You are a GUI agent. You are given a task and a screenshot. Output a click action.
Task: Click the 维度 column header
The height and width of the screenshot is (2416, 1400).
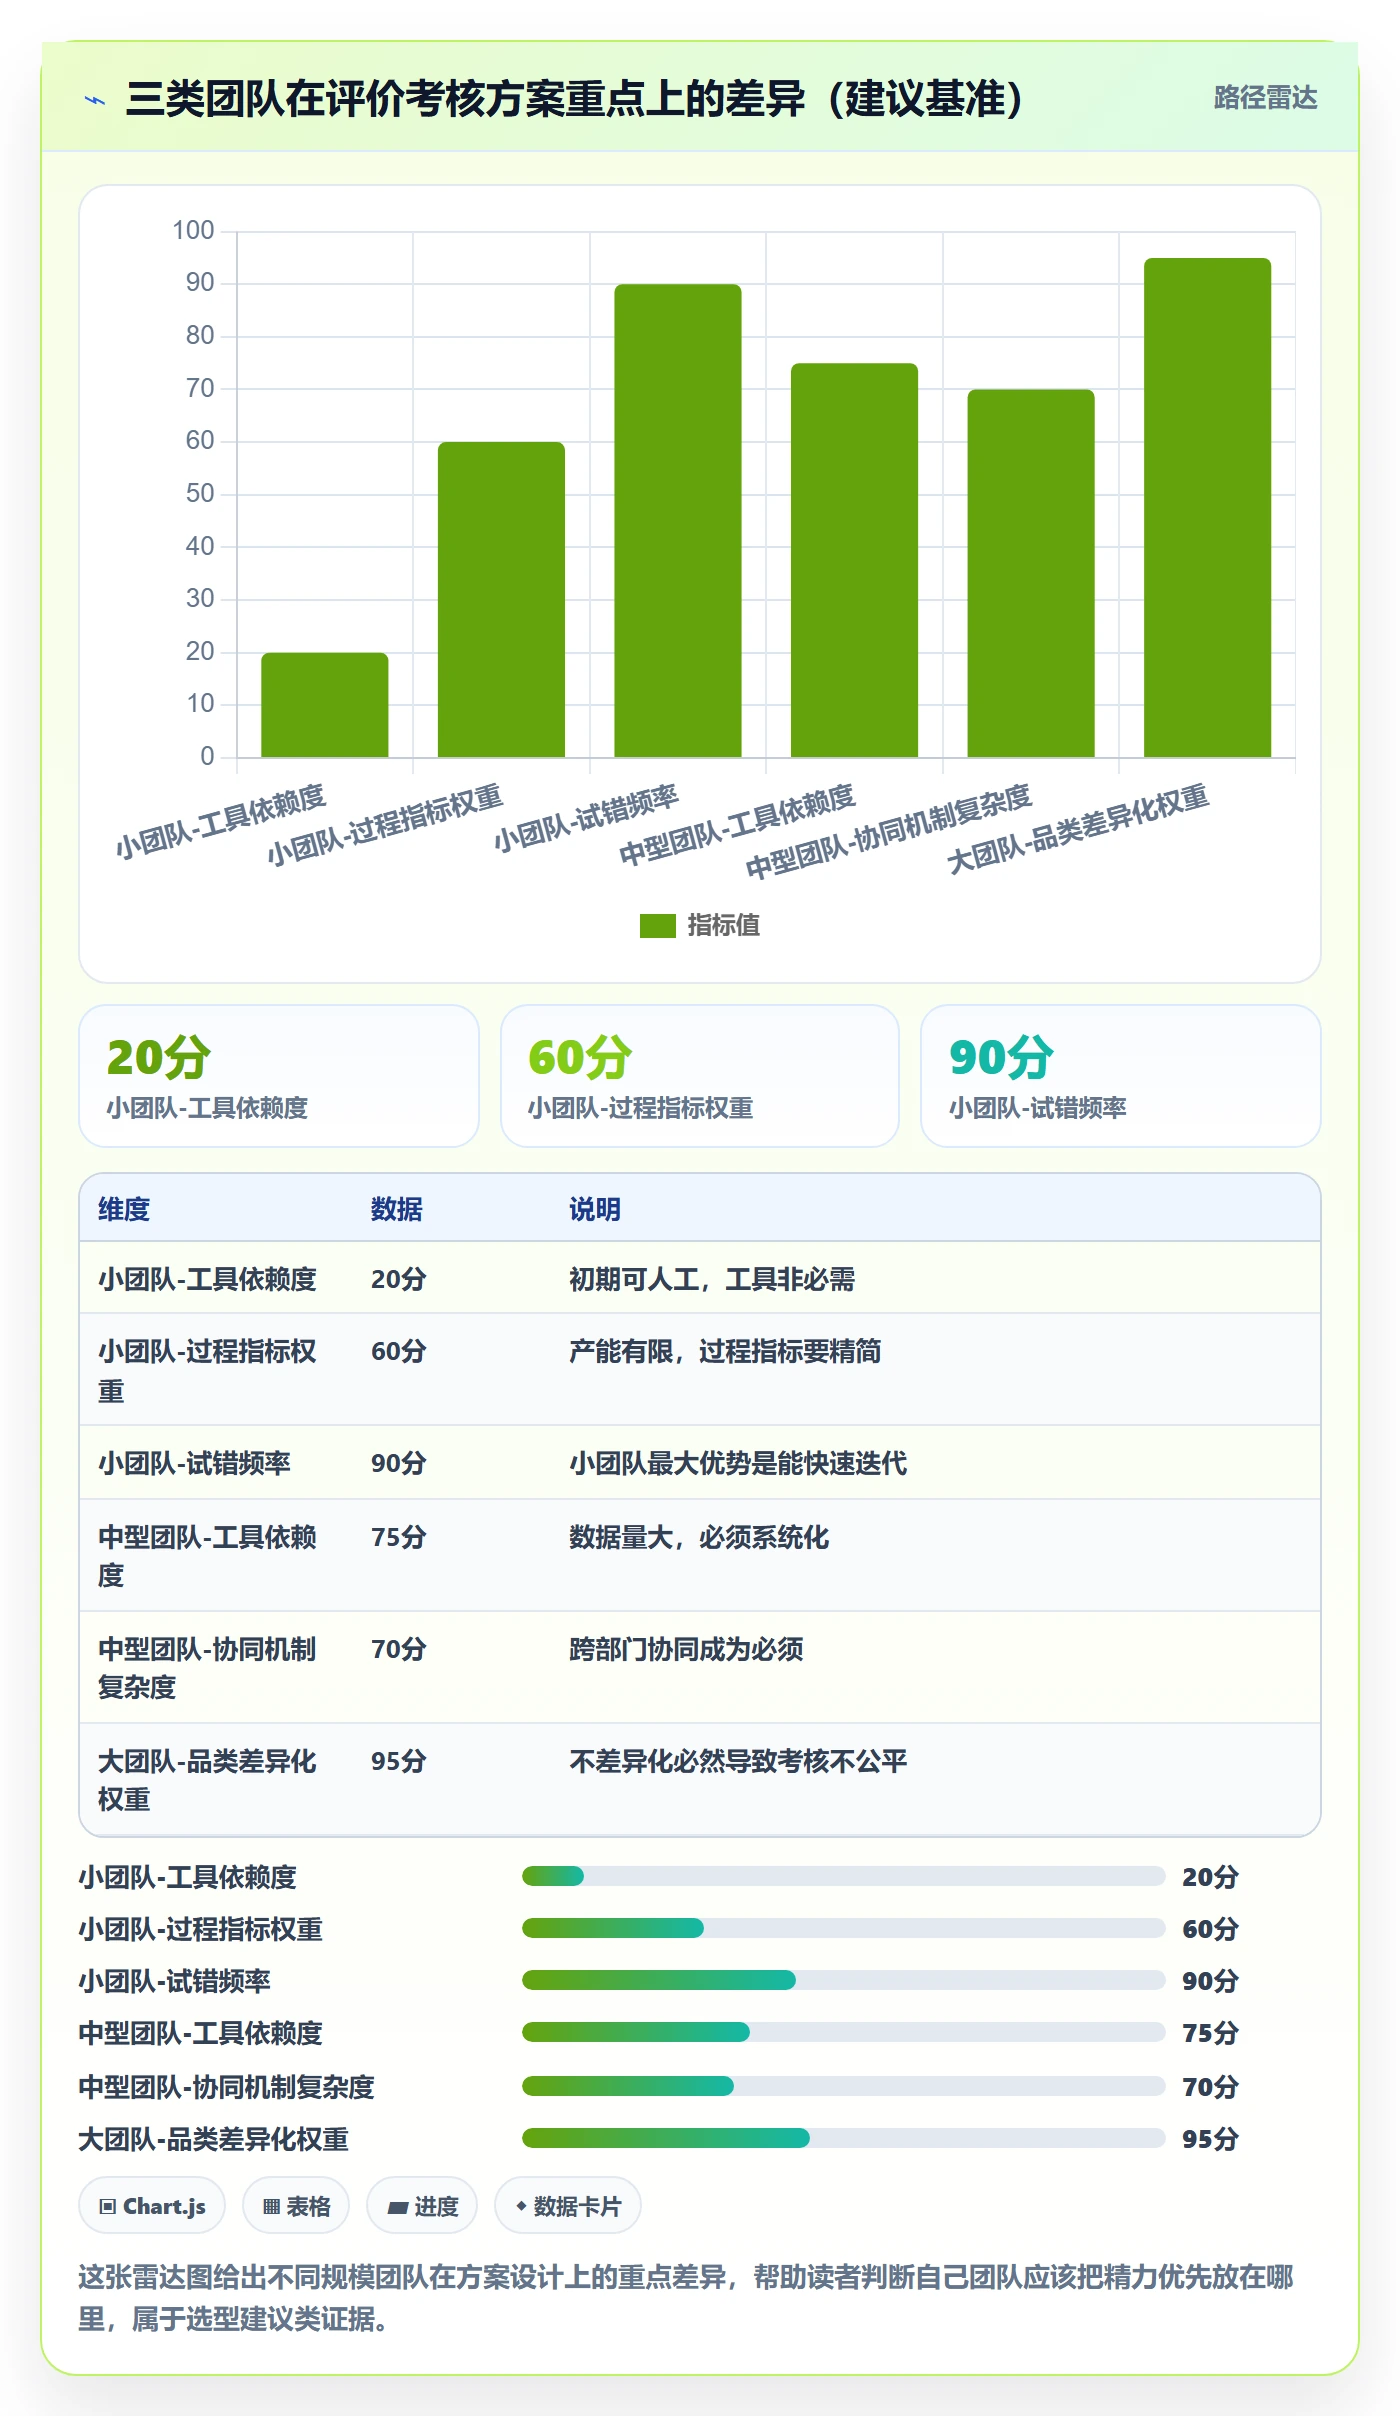coord(124,1209)
